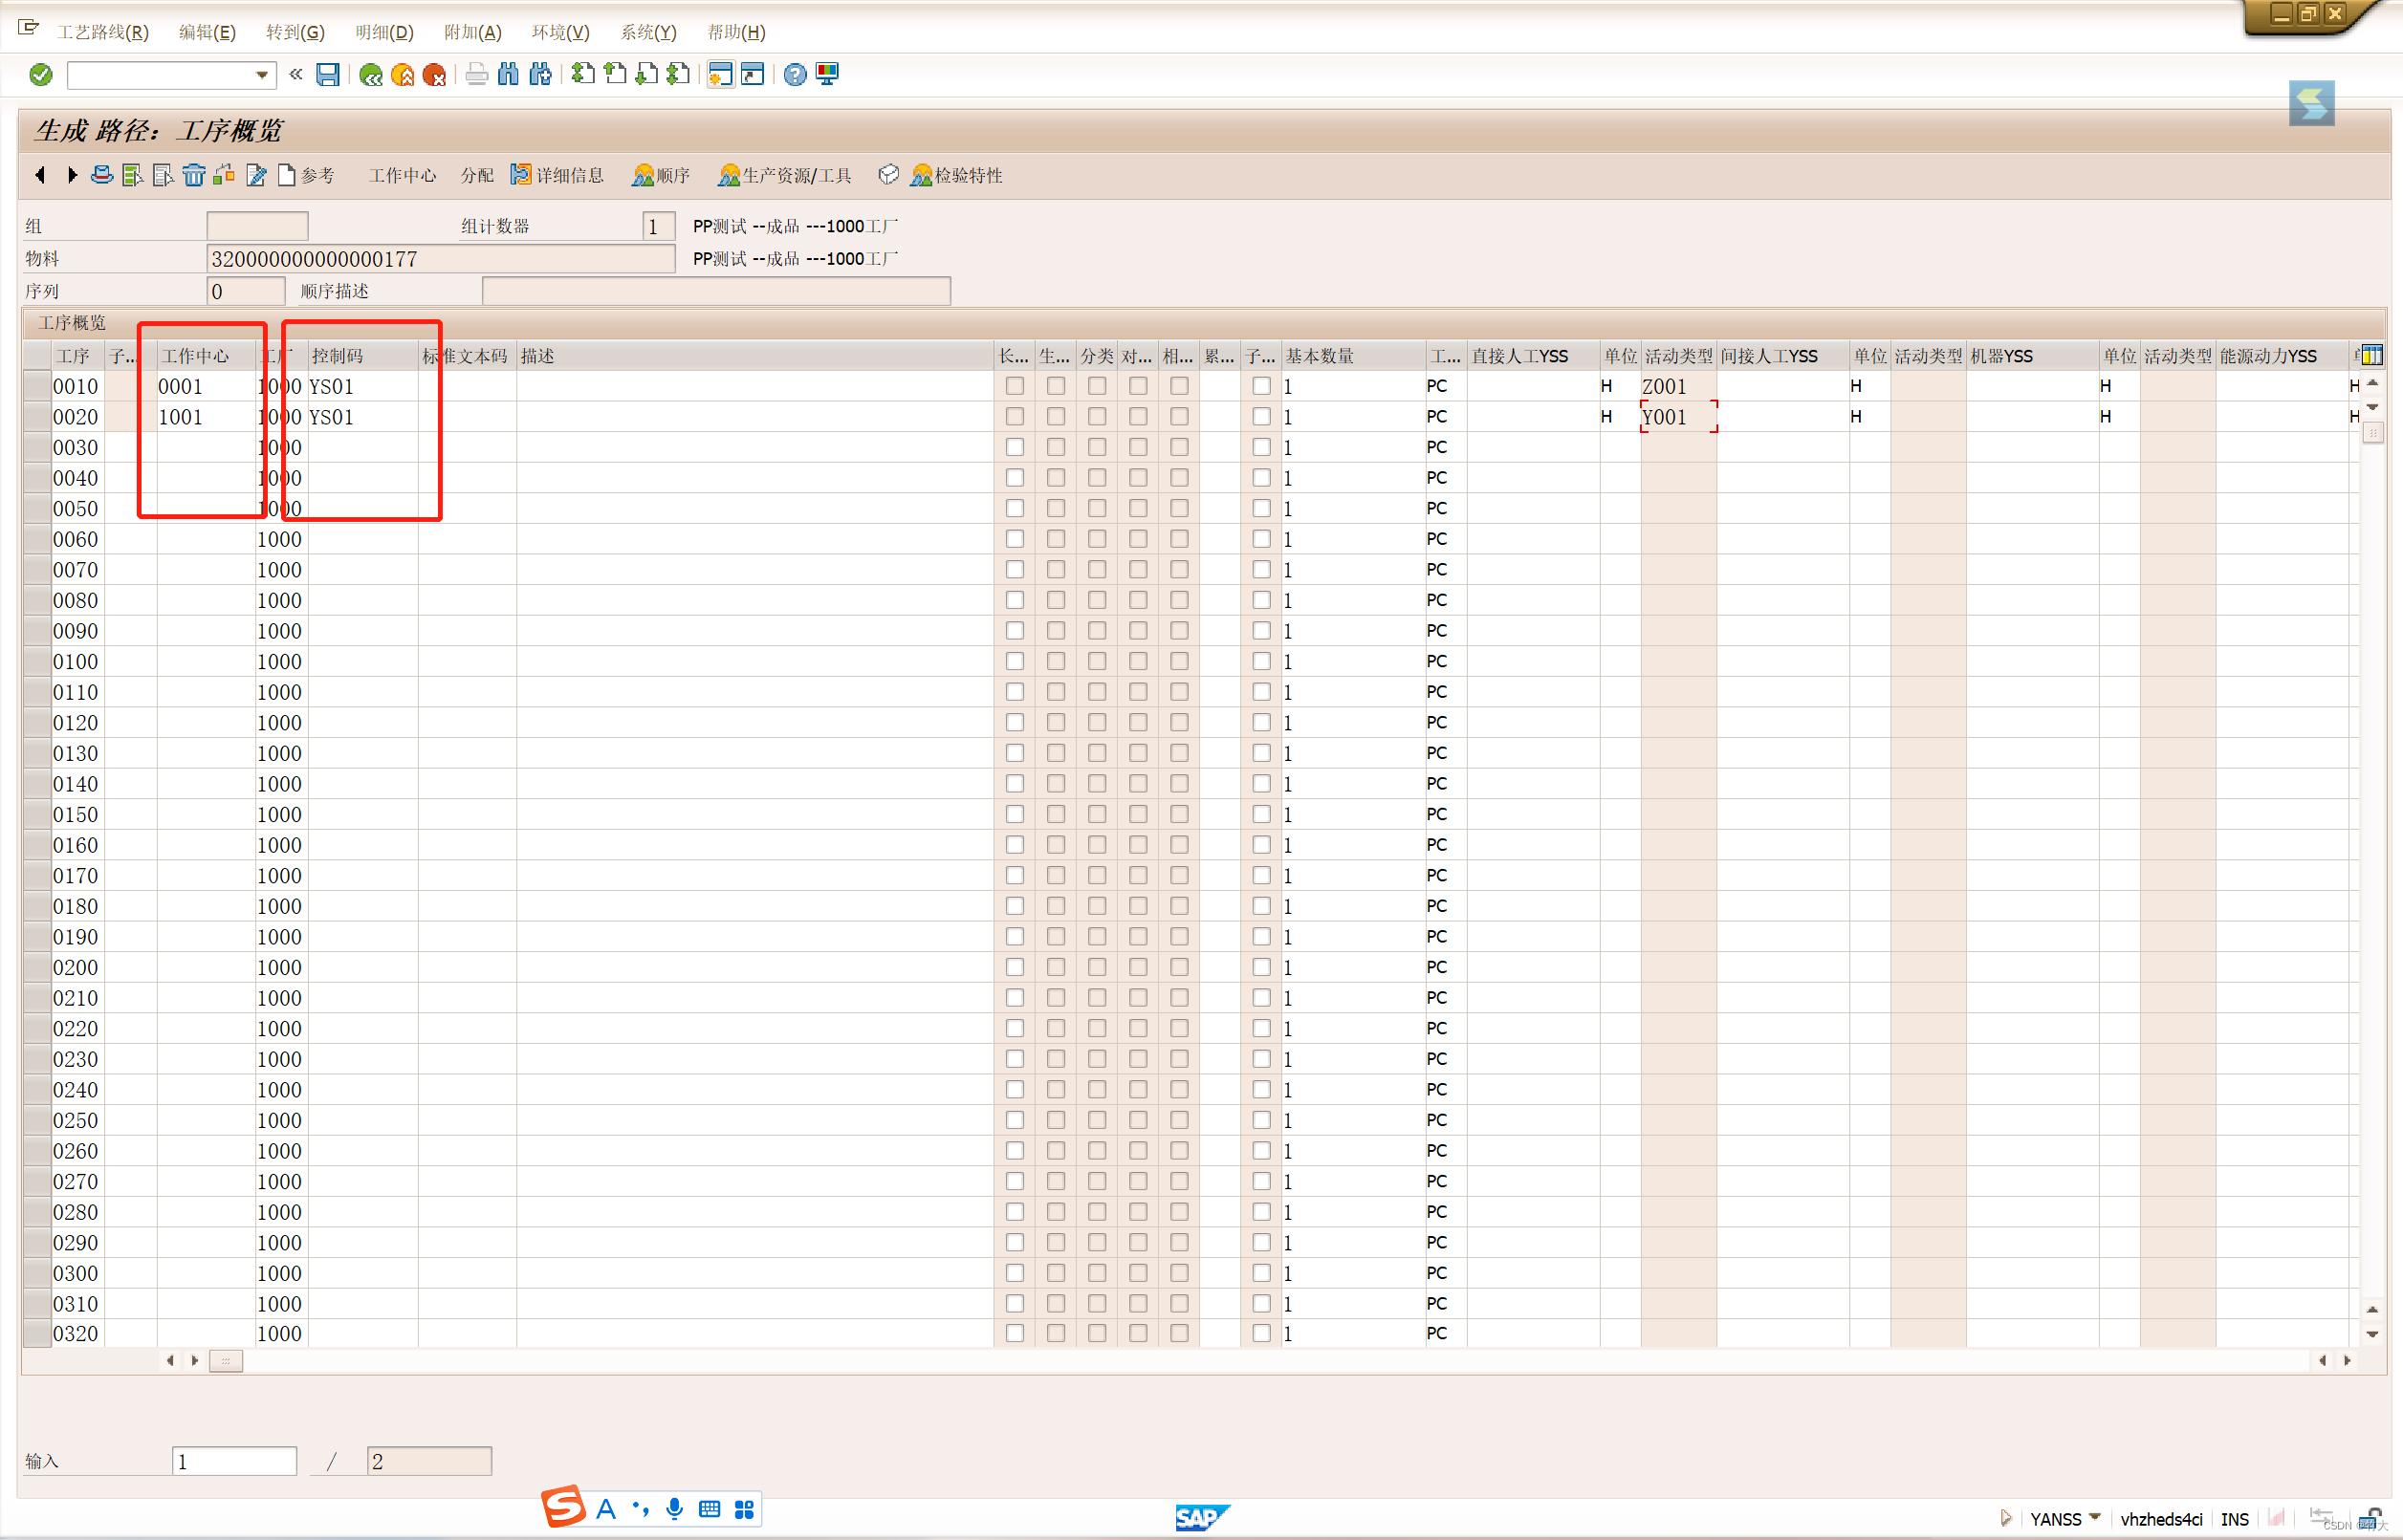Click the 工作中心 button

click(402, 175)
